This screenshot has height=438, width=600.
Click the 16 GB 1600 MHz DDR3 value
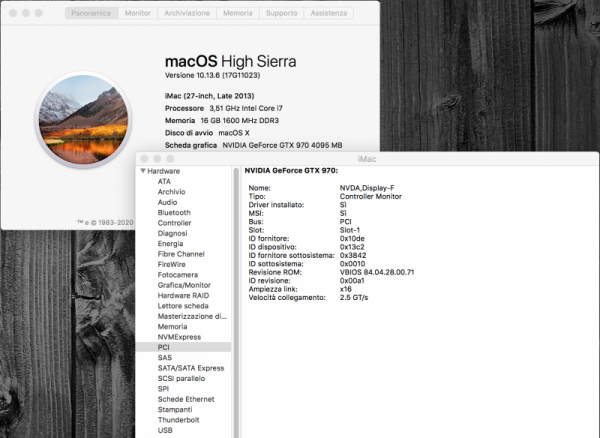click(x=240, y=120)
